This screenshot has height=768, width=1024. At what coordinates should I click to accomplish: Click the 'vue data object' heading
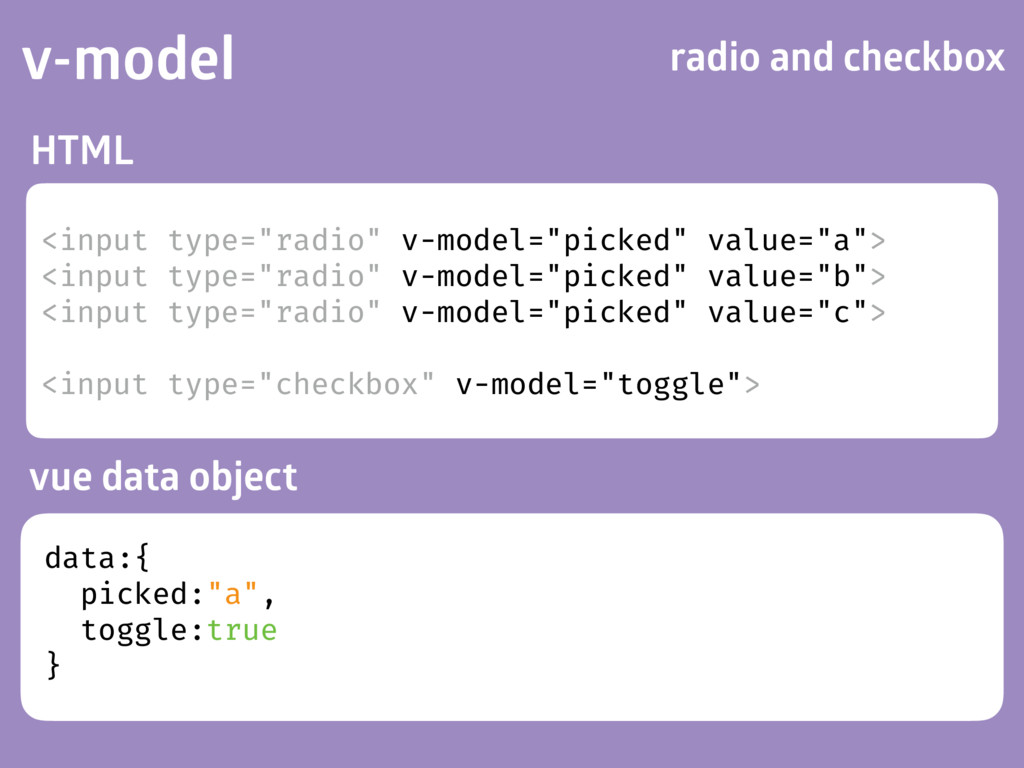[x=163, y=477]
